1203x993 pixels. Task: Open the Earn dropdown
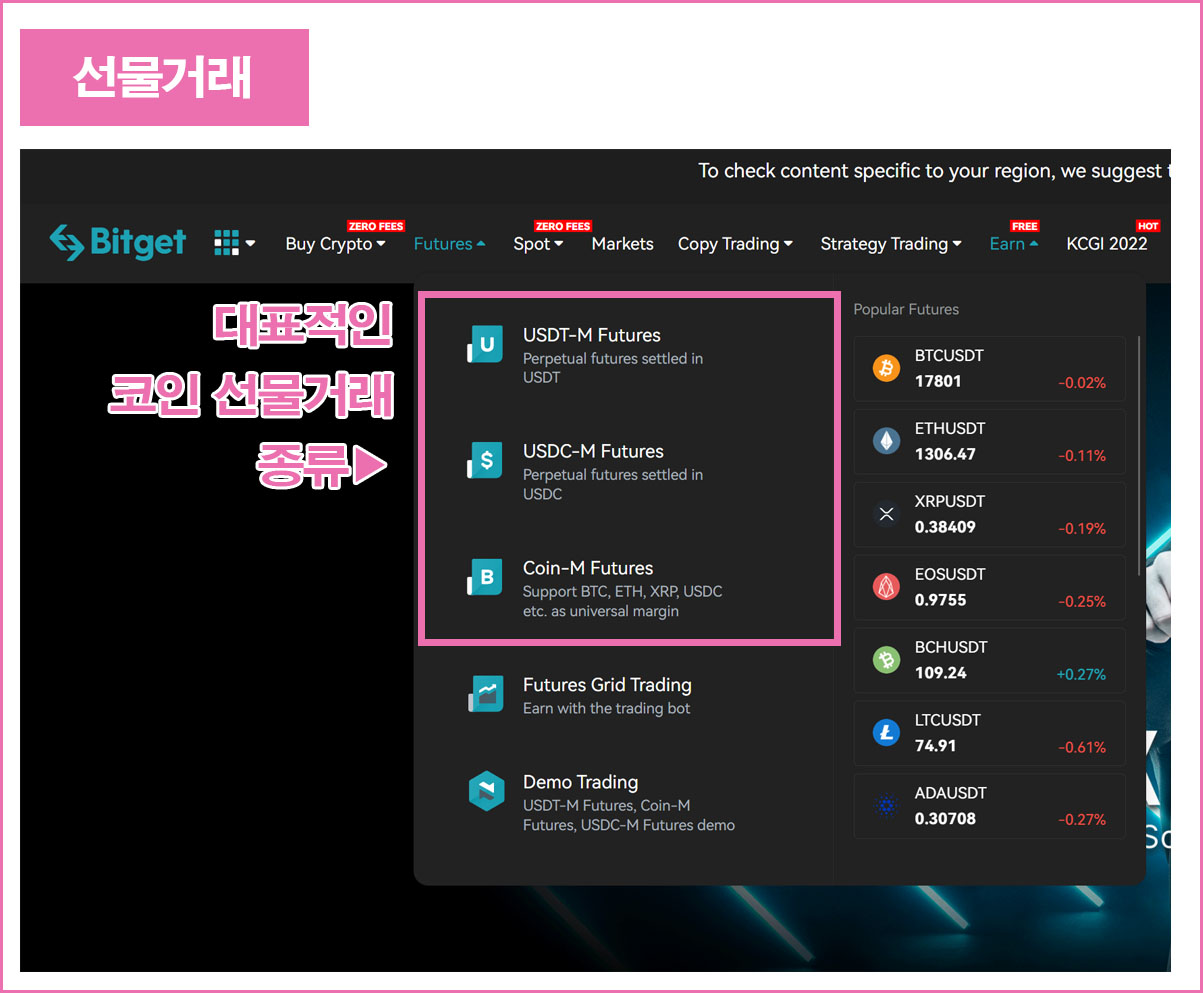(x=1013, y=244)
